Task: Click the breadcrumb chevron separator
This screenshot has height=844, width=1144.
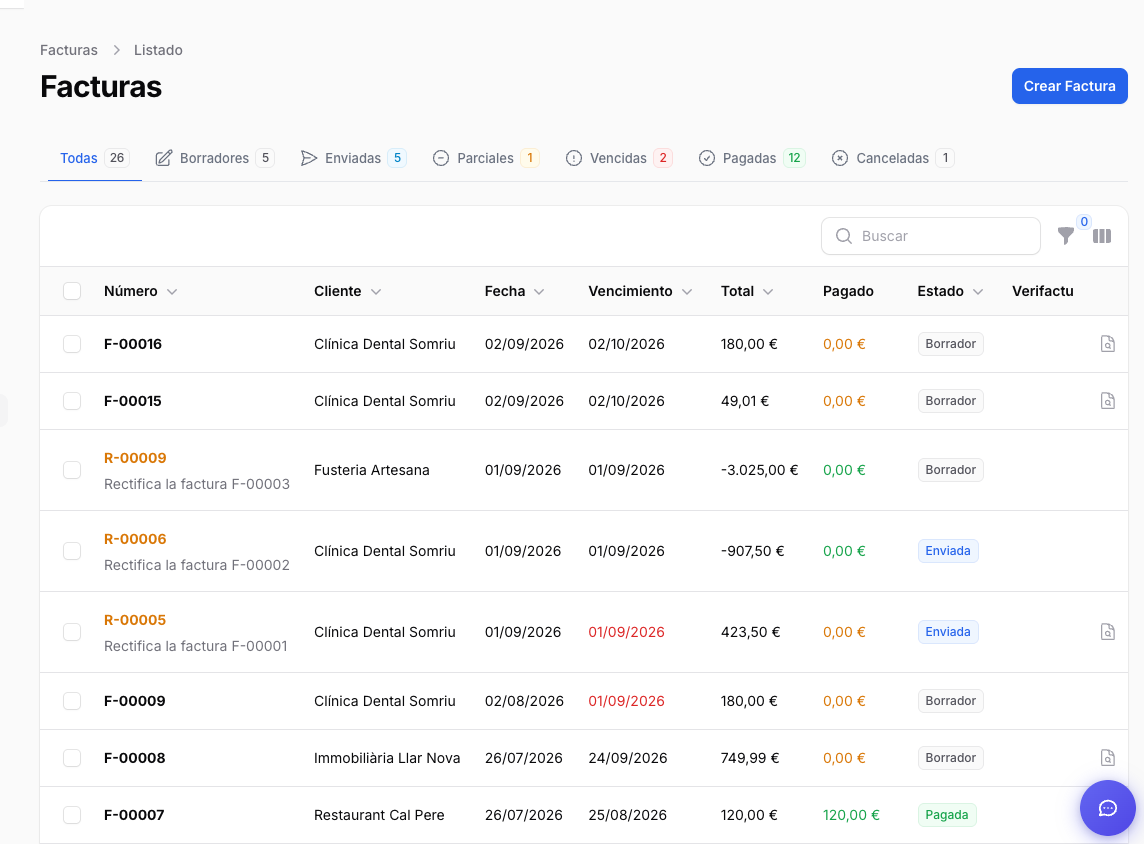Action: tap(116, 50)
